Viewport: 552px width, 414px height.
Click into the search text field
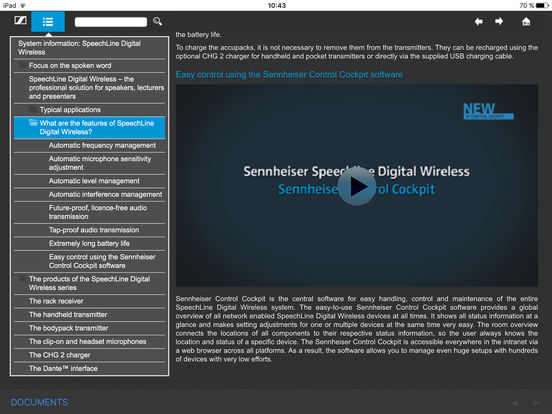pyautogui.click(x=111, y=22)
